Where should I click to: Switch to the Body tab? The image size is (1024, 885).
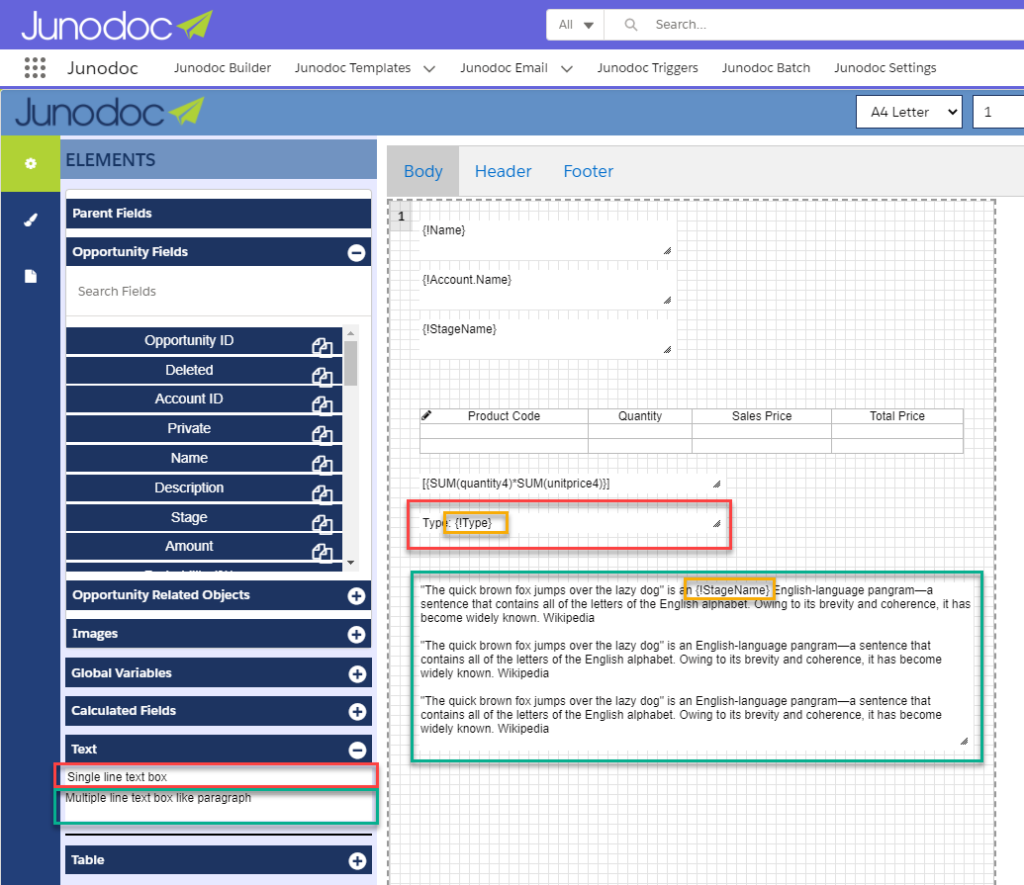coord(423,171)
